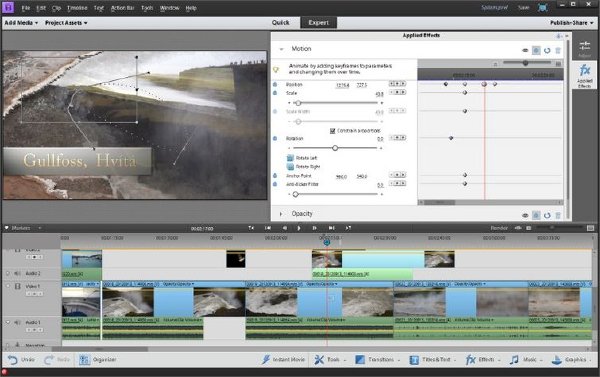This screenshot has height=377, width=600.
Task: Open the Edit menu
Action: click(x=41, y=8)
